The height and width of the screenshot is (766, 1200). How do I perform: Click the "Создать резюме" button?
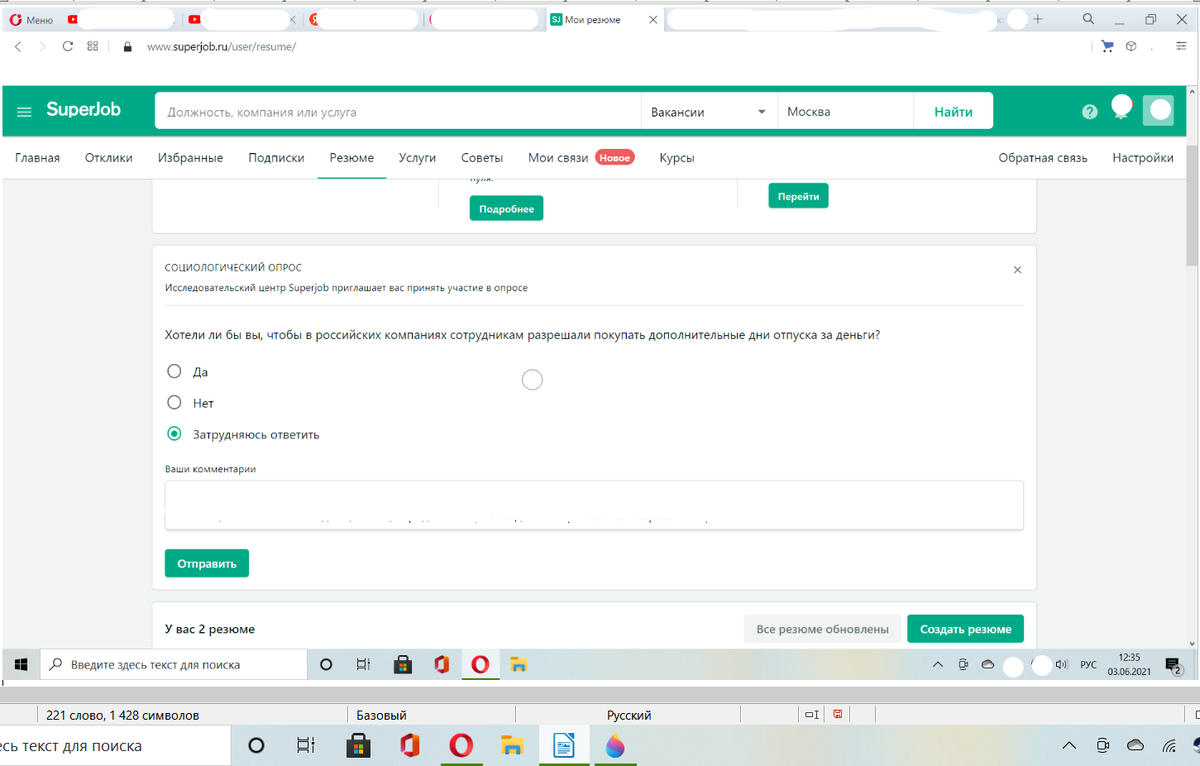[x=966, y=629]
